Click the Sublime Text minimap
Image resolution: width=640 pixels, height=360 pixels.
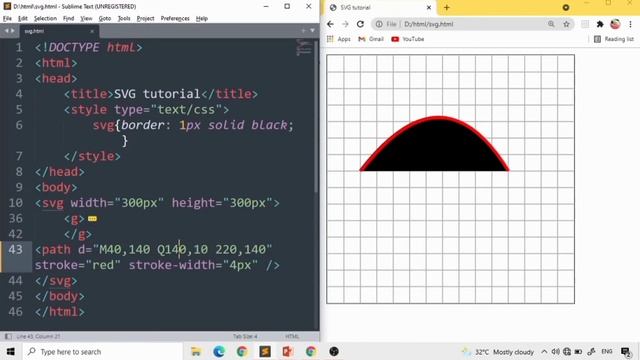pos(303,47)
